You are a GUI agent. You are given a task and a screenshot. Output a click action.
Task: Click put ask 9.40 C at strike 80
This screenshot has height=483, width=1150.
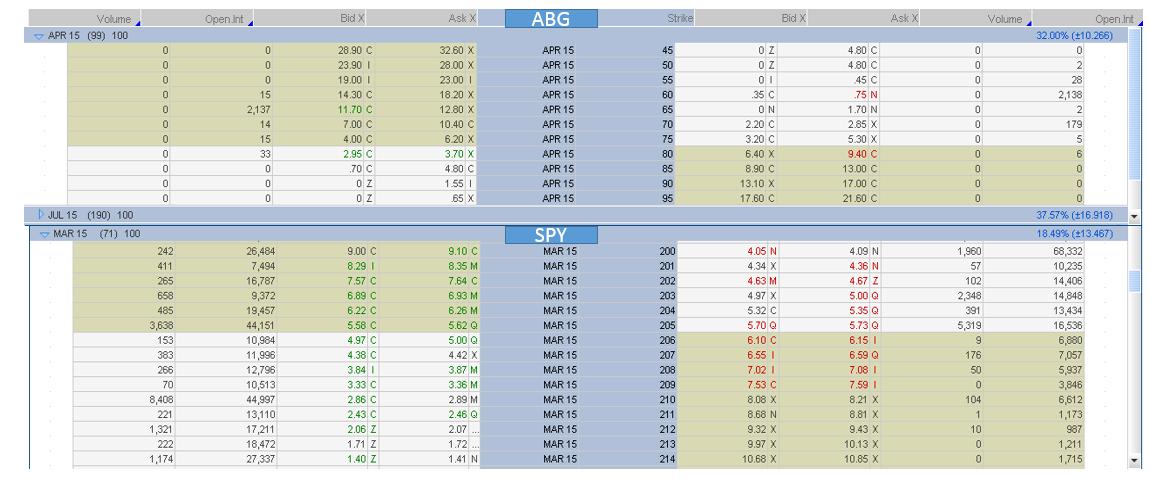tap(864, 154)
